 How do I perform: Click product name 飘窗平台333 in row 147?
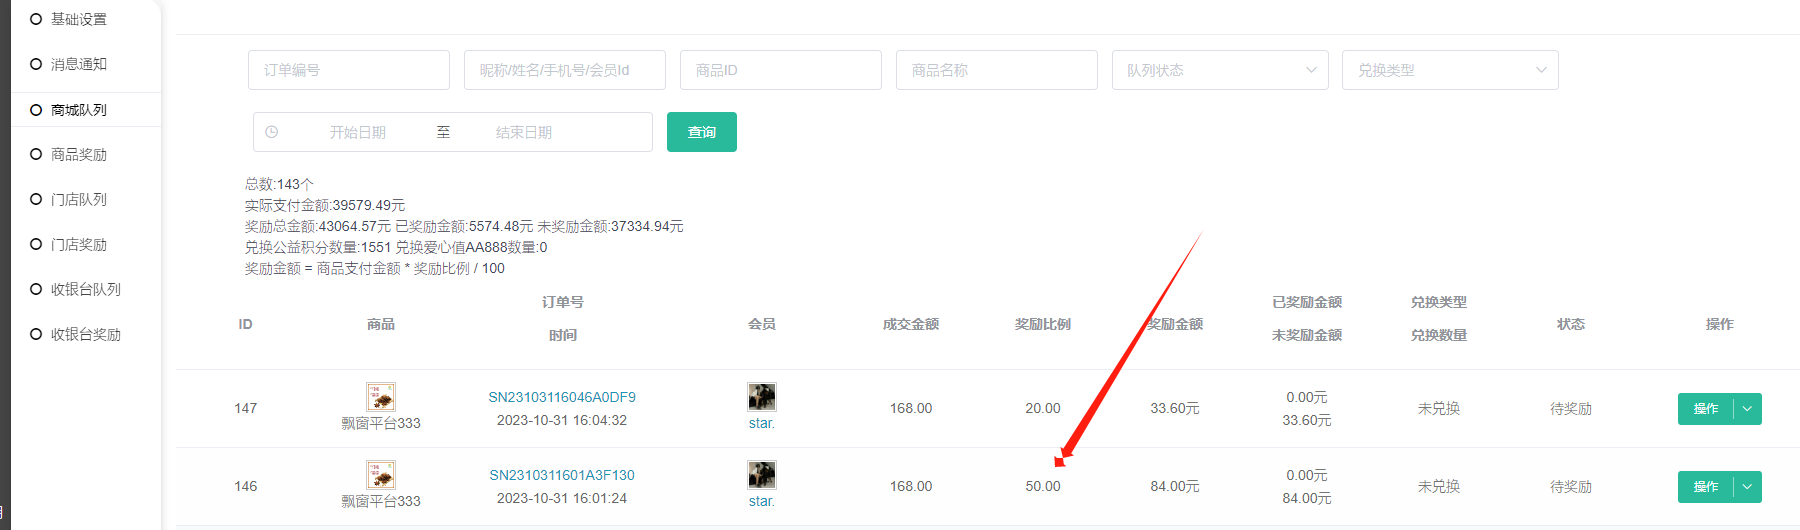[x=381, y=423]
